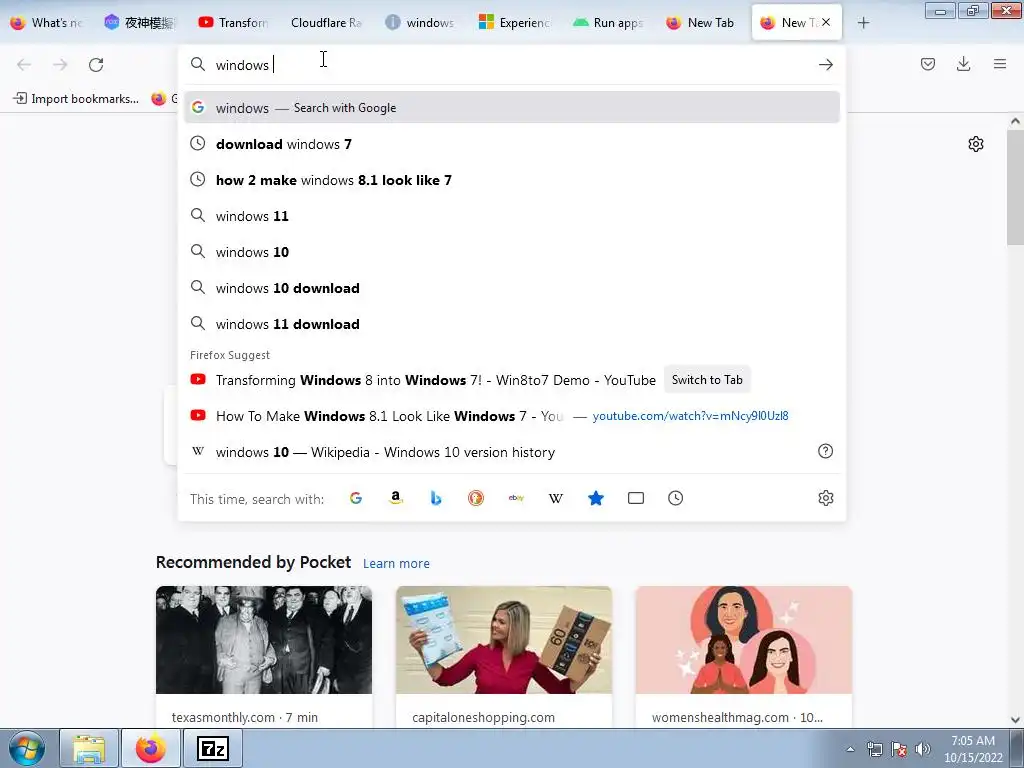Viewport: 1024px width, 768px height.
Task: Switch to the 夜神模擬 tab
Action: 141,23
